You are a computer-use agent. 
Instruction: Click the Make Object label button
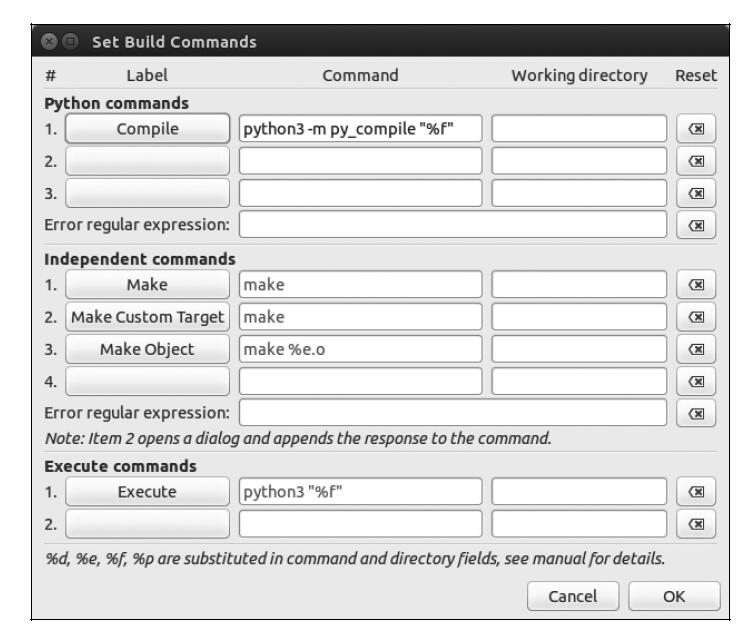click(147, 349)
